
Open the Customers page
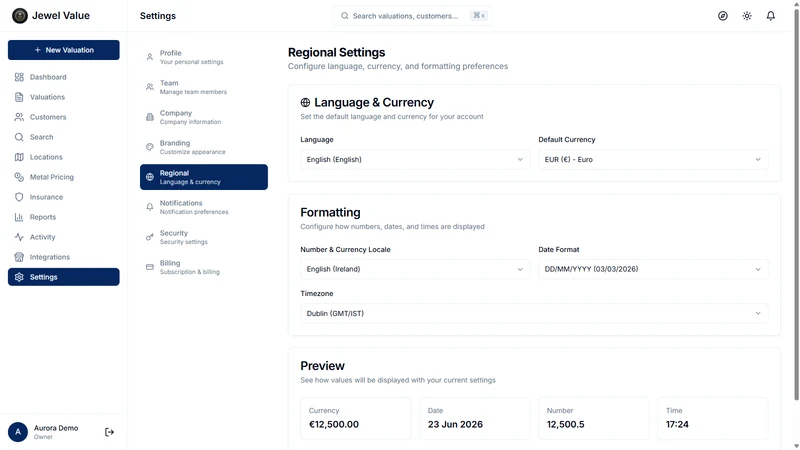coord(64,117)
